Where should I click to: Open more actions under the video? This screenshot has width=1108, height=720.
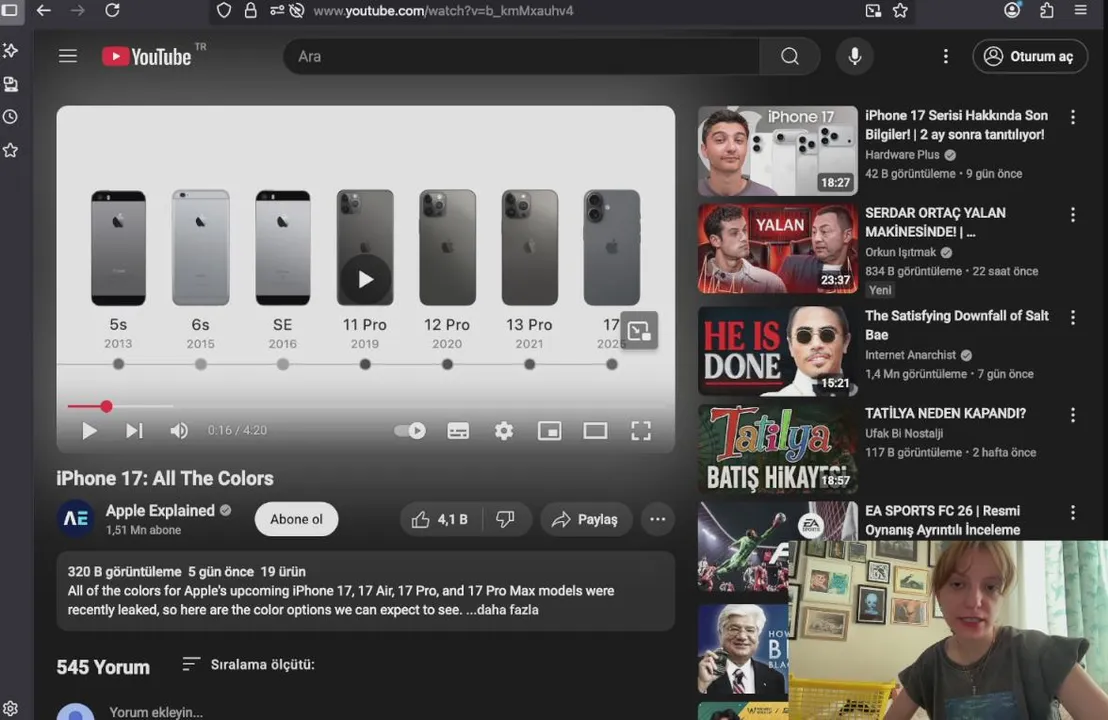657,519
